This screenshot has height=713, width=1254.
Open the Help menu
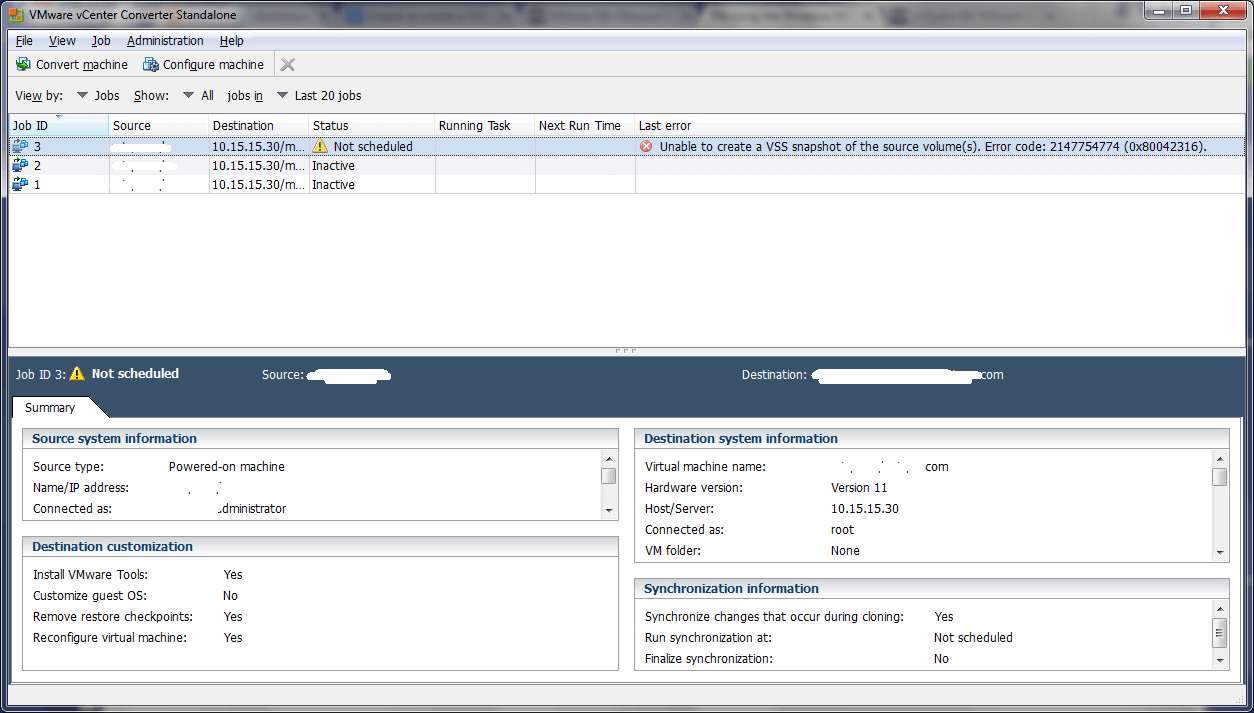pos(232,41)
